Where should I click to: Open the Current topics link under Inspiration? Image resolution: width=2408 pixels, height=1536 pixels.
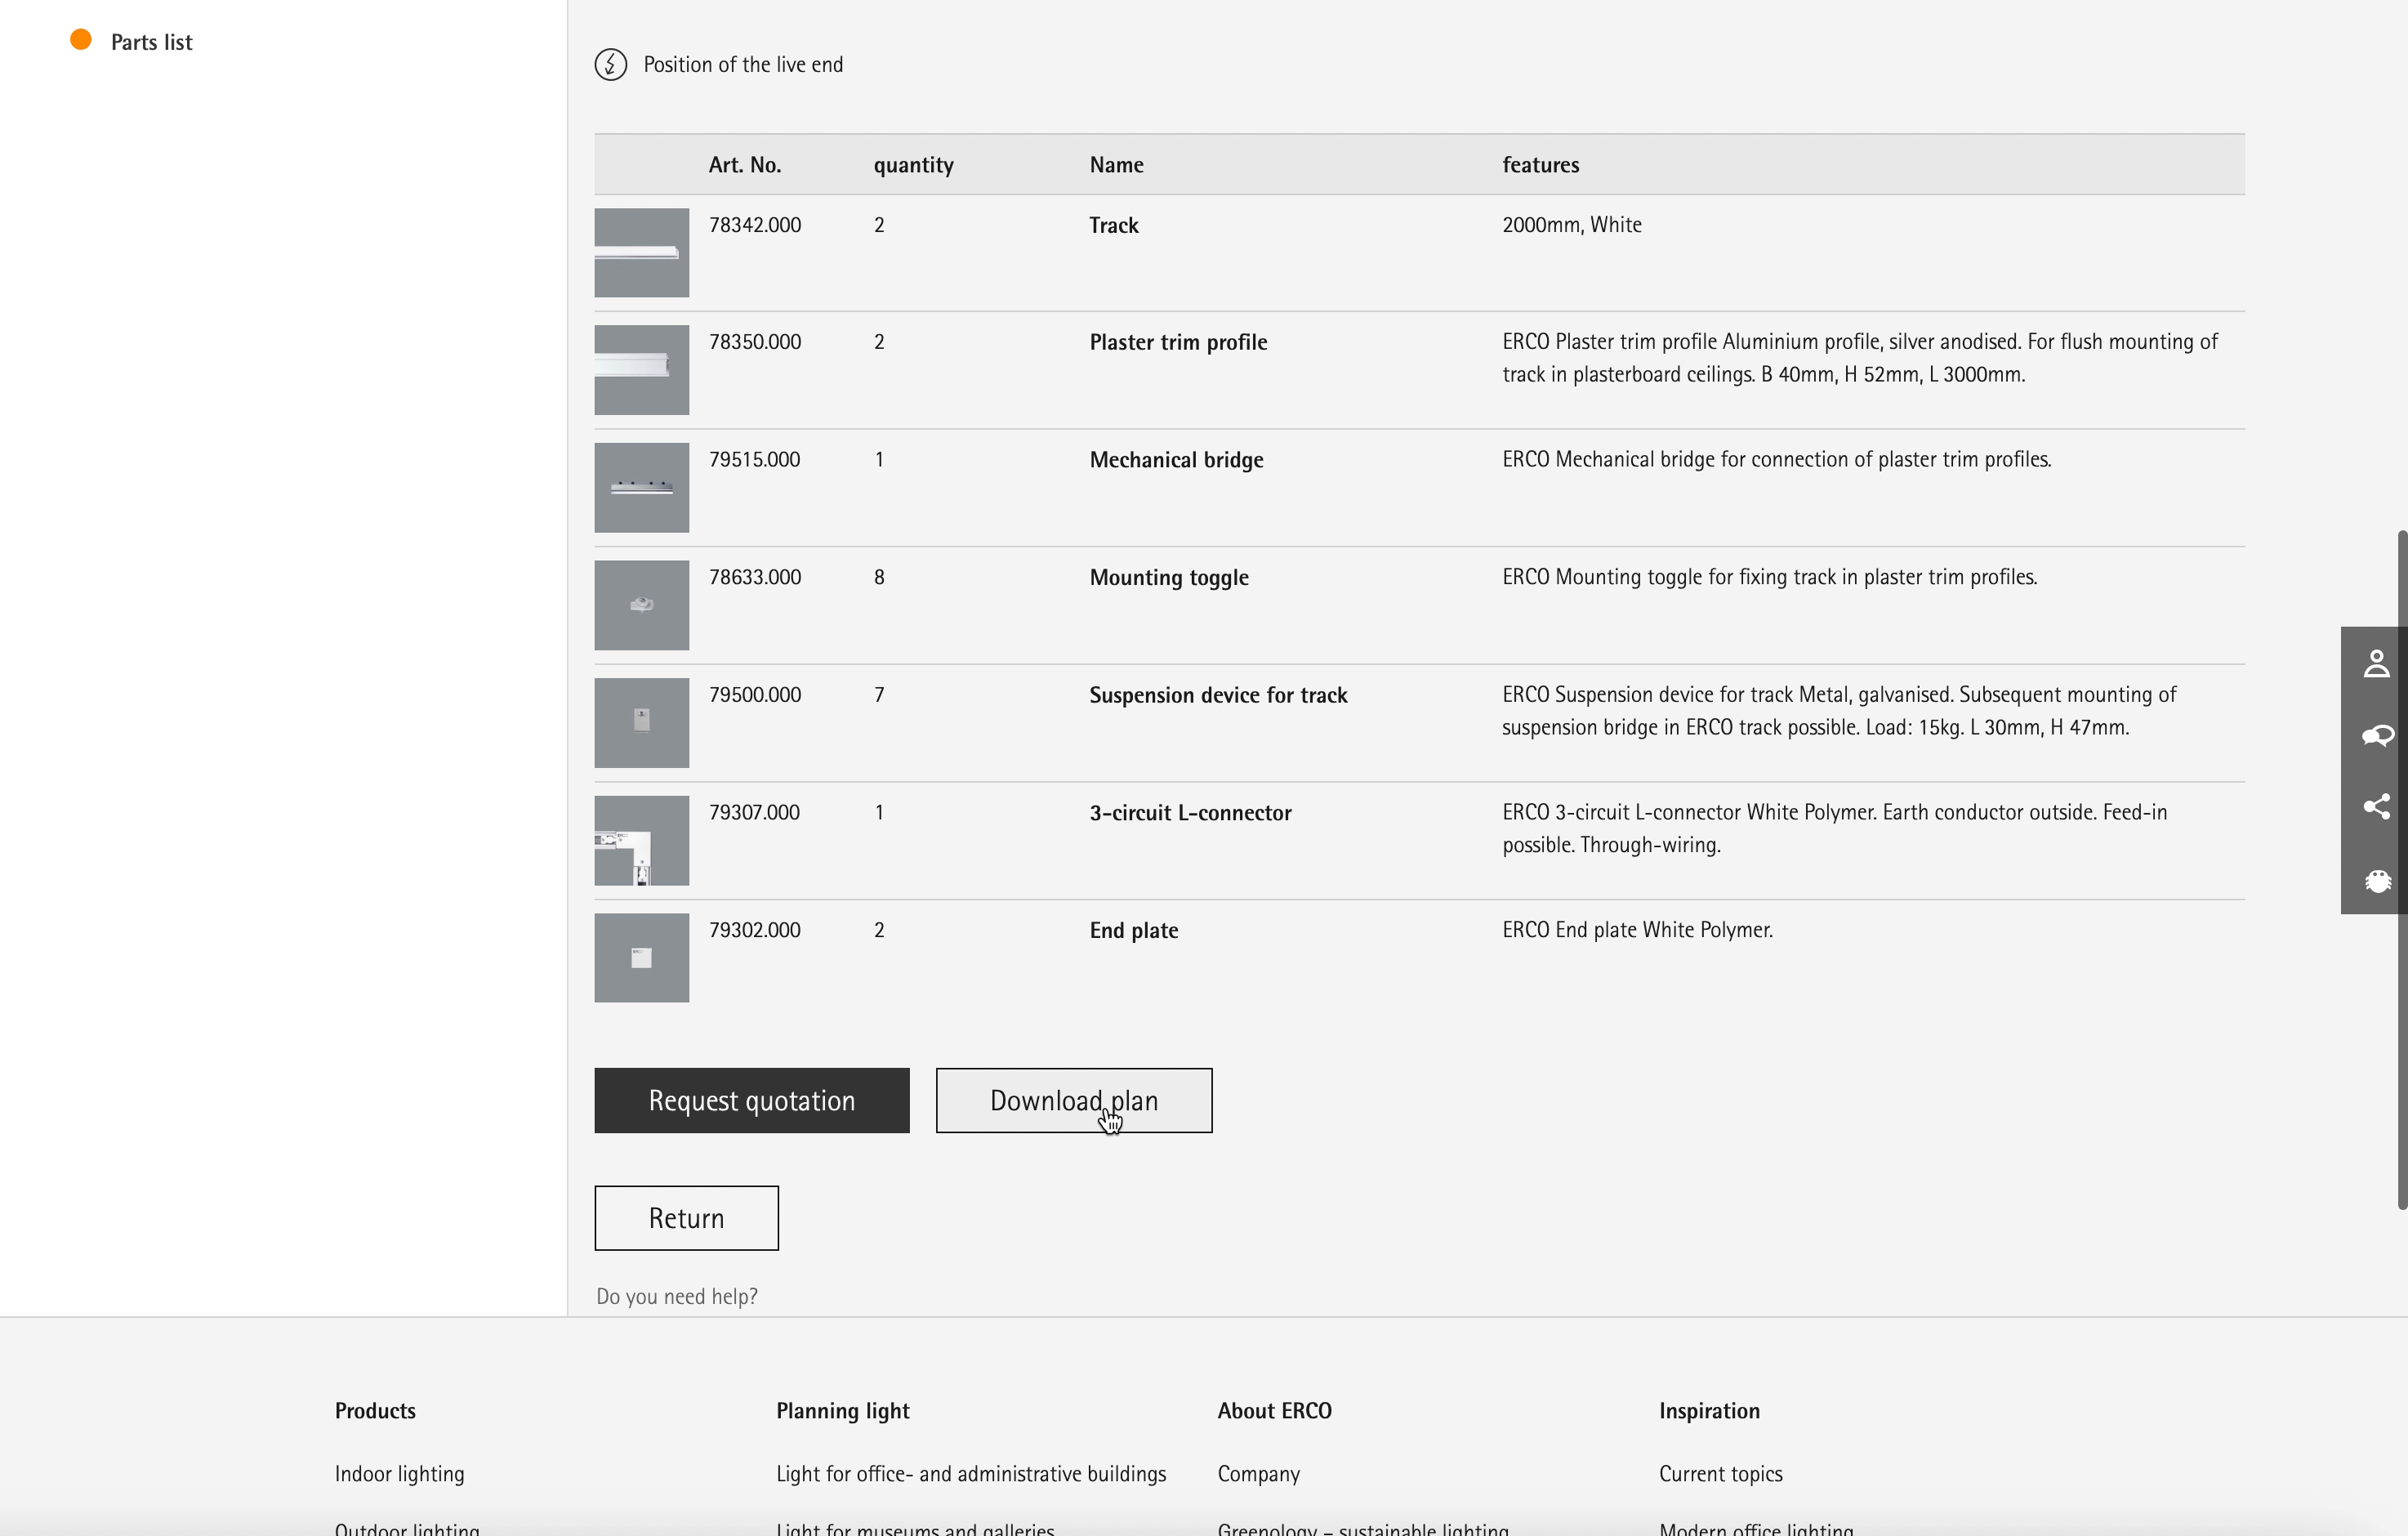pyautogui.click(x=1720, y=1473)
